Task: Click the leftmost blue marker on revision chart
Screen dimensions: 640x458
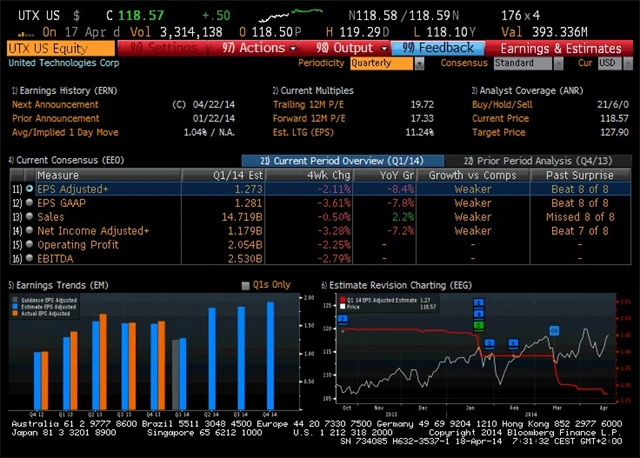Action: [343, 318]
